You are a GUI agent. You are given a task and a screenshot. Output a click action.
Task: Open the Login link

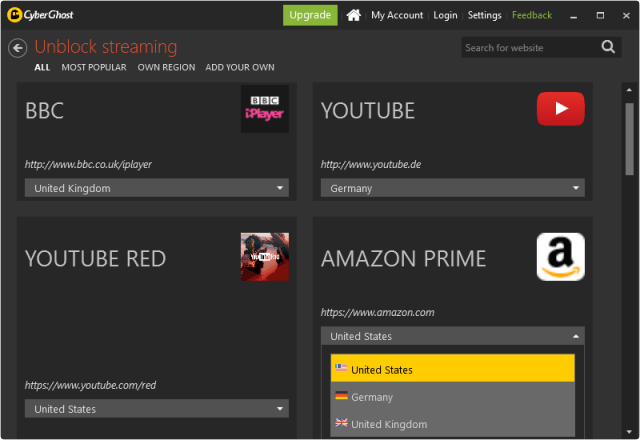tap(445, 15)
